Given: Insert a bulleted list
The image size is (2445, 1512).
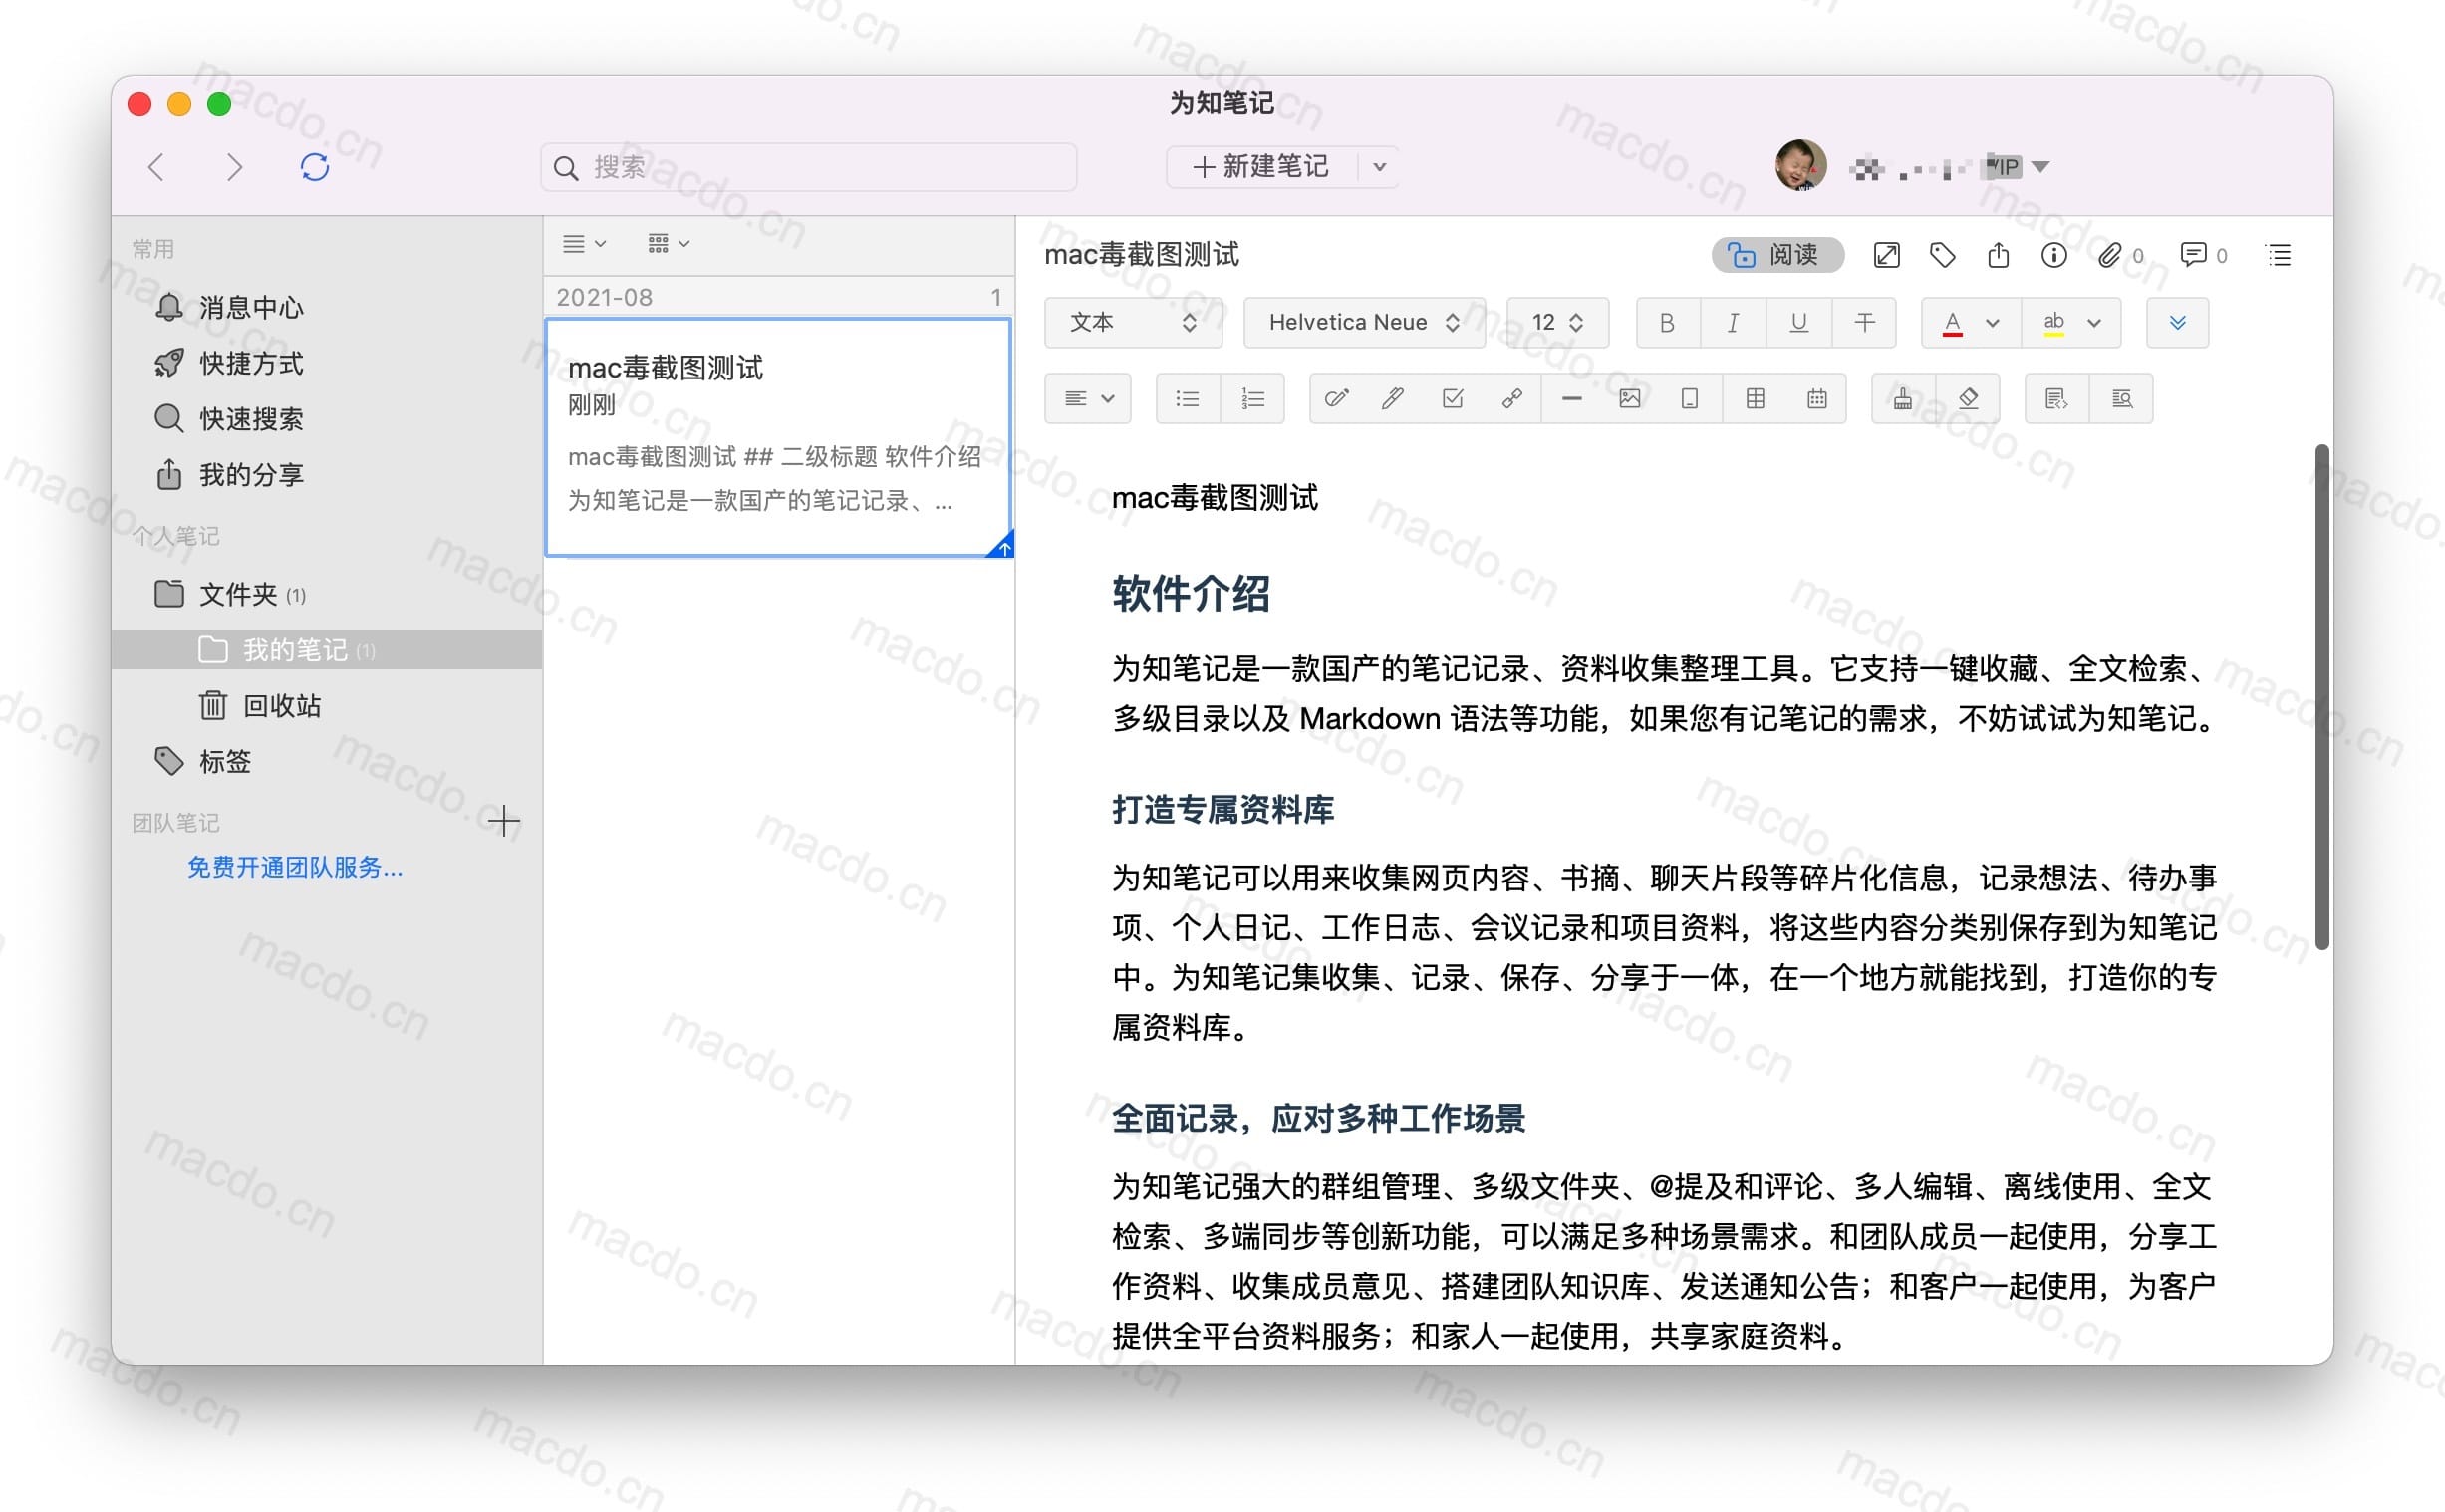Looking at the screenshot, I should pyautogui.click(x=1188, y=399).
